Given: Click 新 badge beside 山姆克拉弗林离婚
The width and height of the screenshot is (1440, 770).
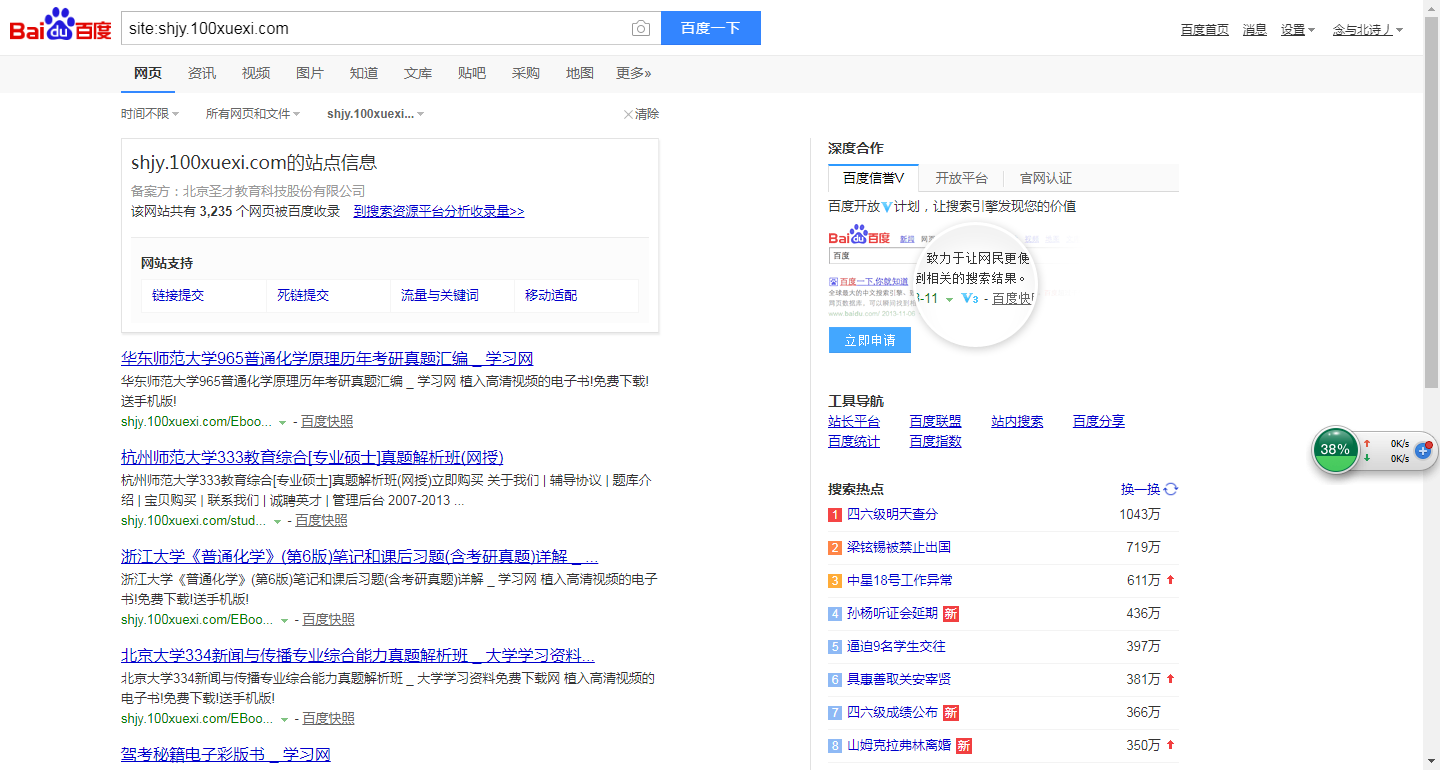Looking at the screenshot, I should (964, 745).
